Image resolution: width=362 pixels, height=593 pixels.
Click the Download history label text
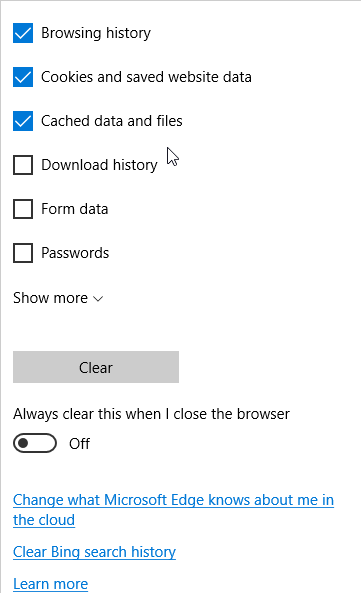click(99, 165)
